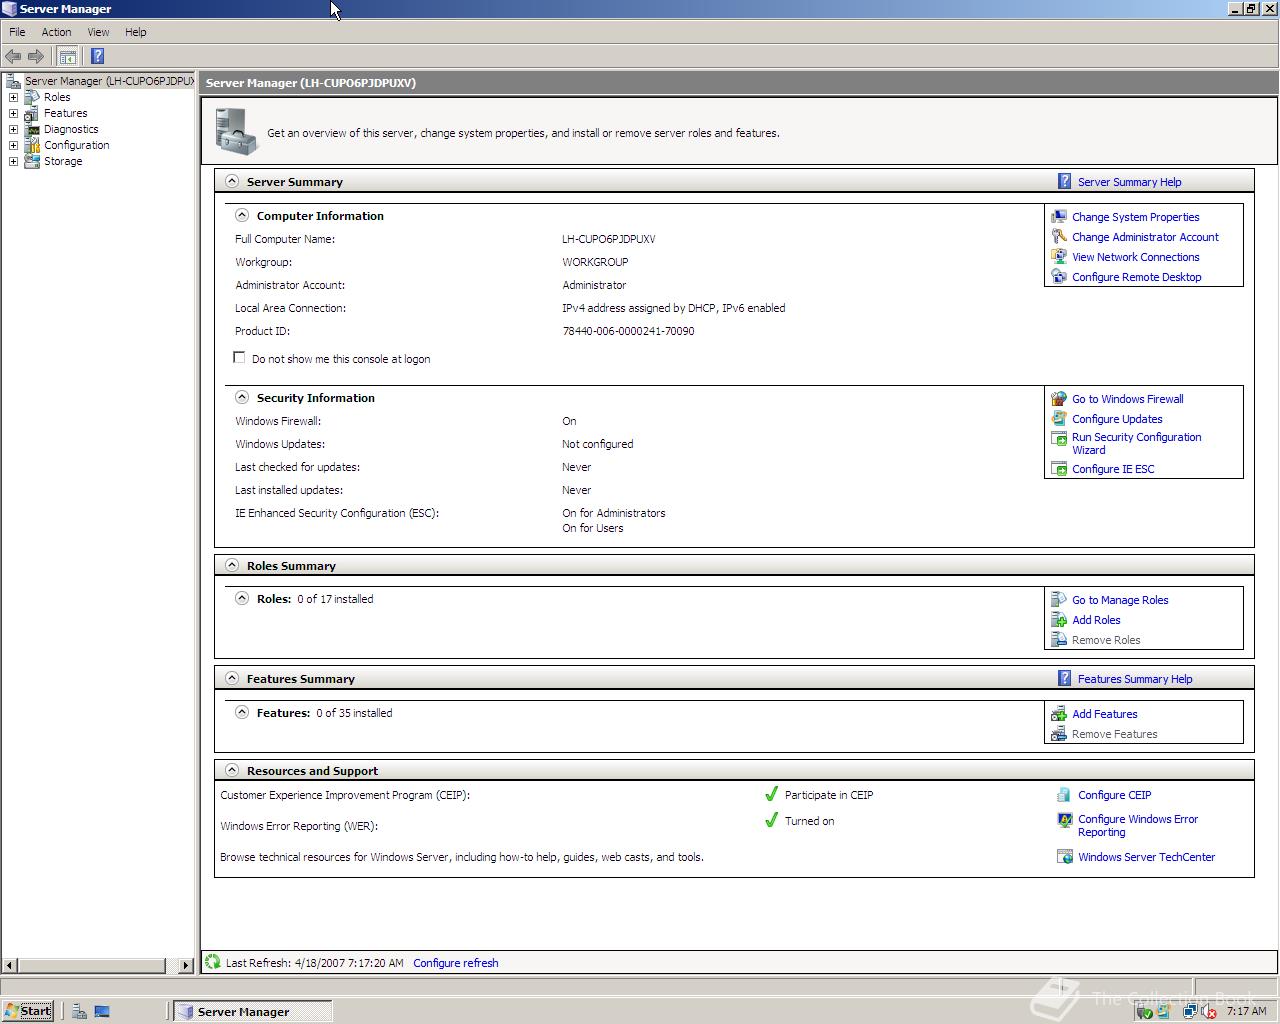The height and width of the screenshot is (1024, 1280).
Task: Click the Help toolbar icon
Action: point(97,56)
